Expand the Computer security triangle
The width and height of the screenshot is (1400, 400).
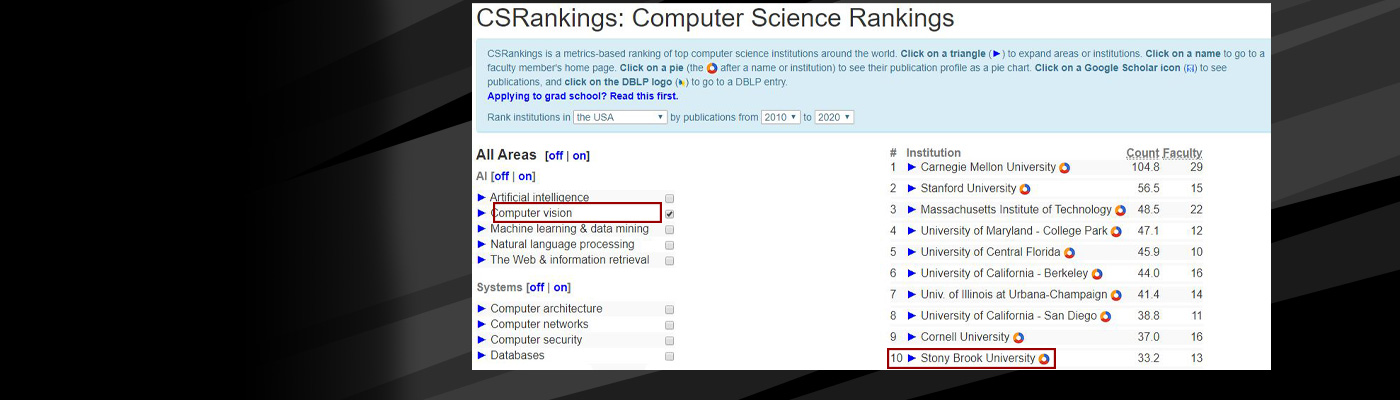coord(481,340)
